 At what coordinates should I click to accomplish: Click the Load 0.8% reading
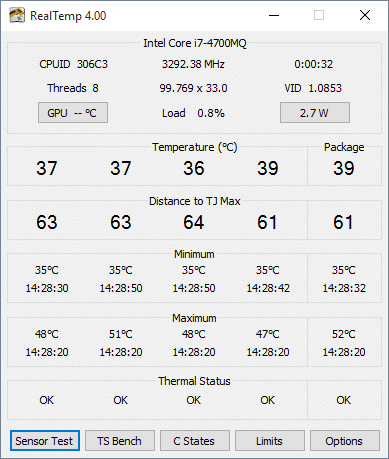(193, 113)
